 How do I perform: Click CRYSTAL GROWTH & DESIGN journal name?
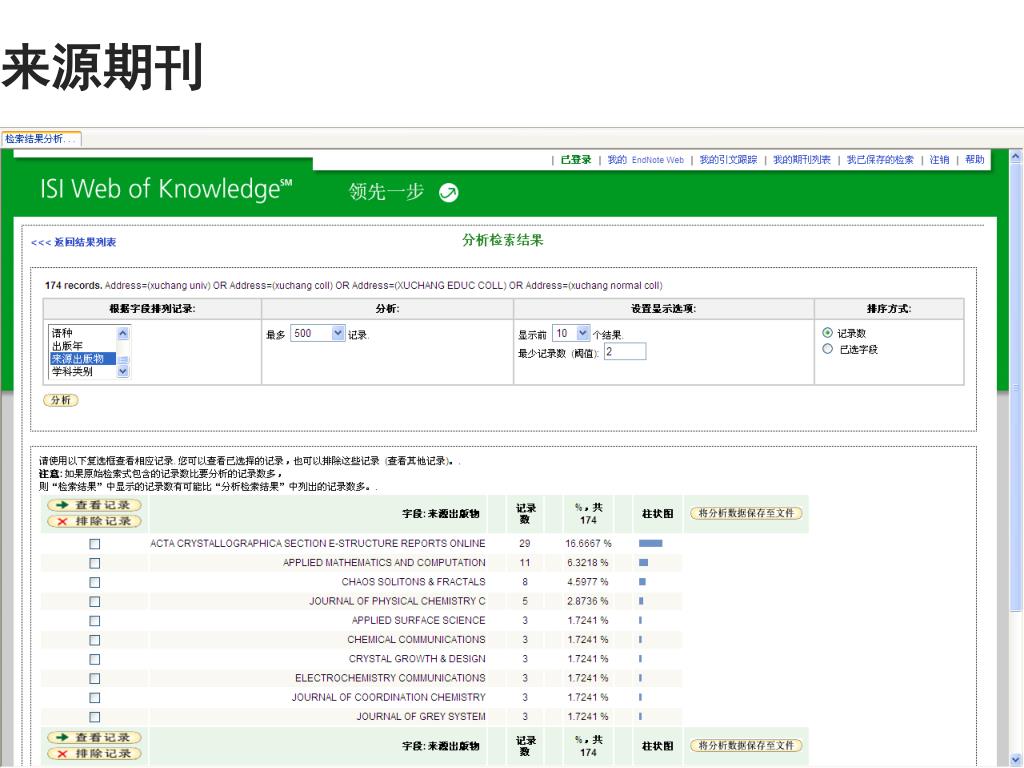[x=417, y=659]
